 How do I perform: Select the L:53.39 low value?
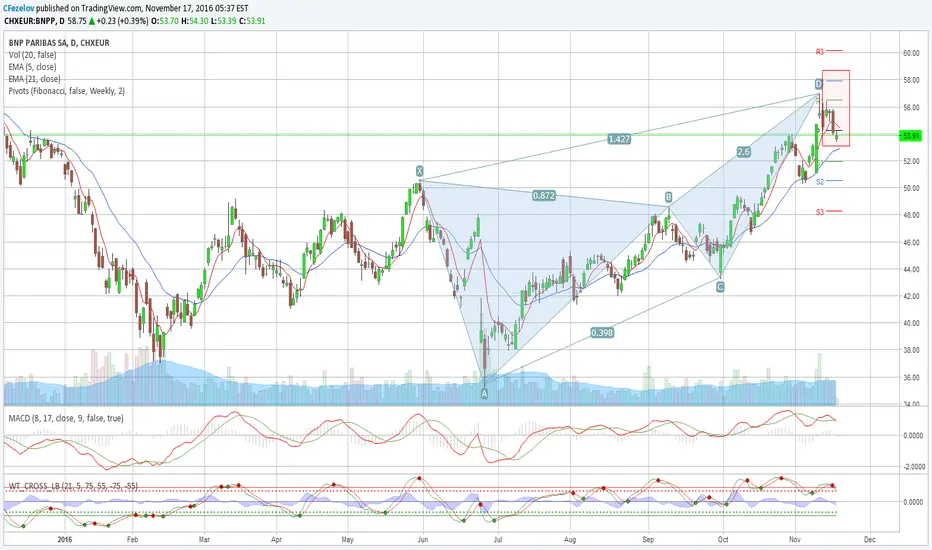(223, 21)
